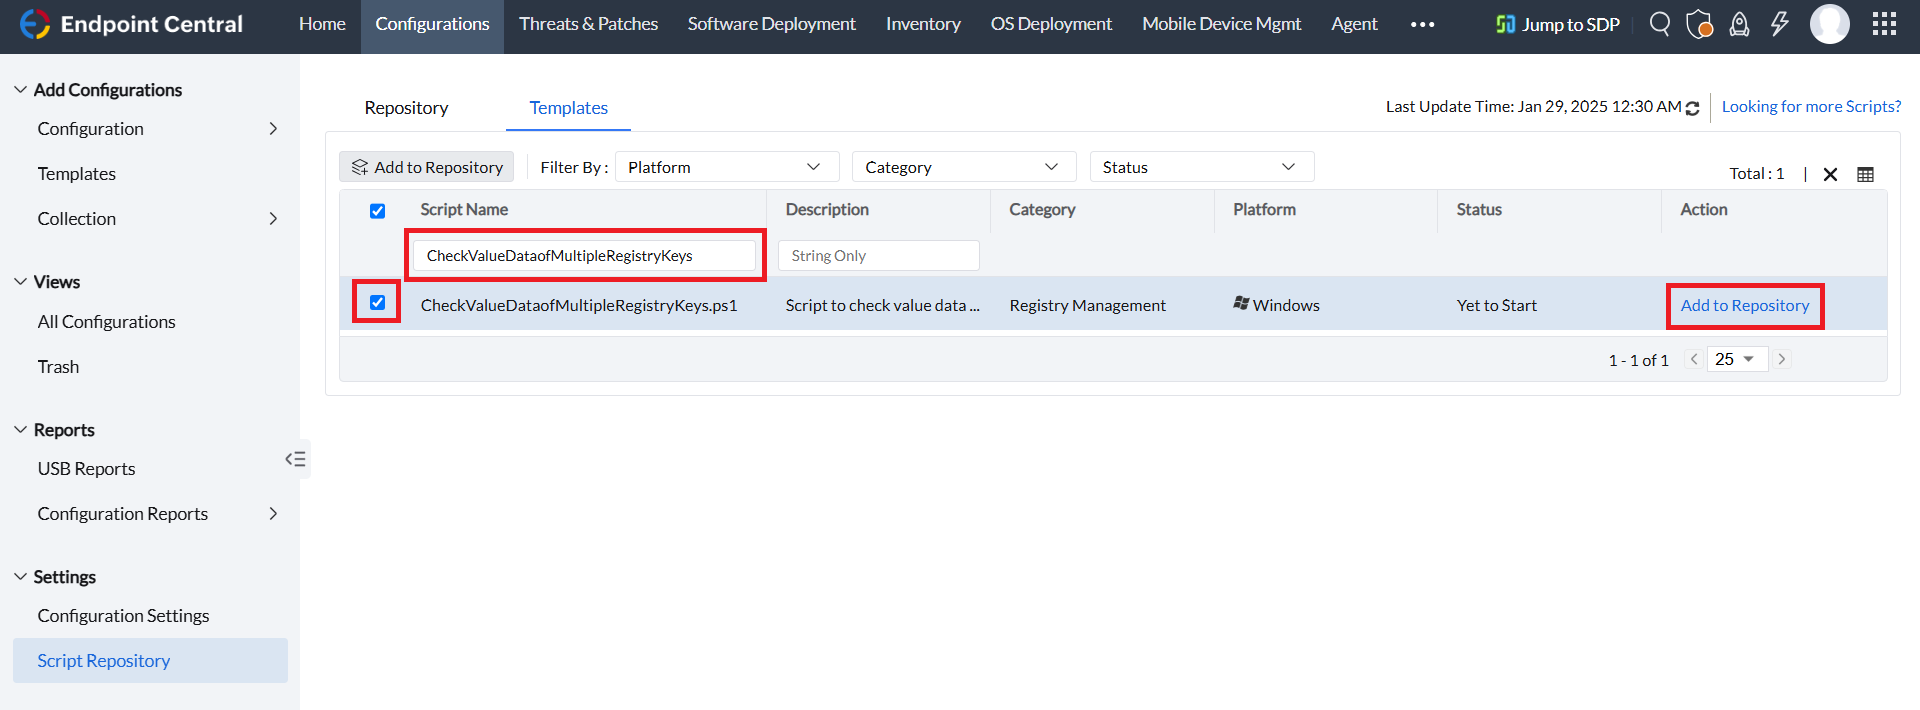Open the Threats & Patches menu
Image resolution: width=1920 pixels, height=710 pixels.
click(x=588, y=24)
